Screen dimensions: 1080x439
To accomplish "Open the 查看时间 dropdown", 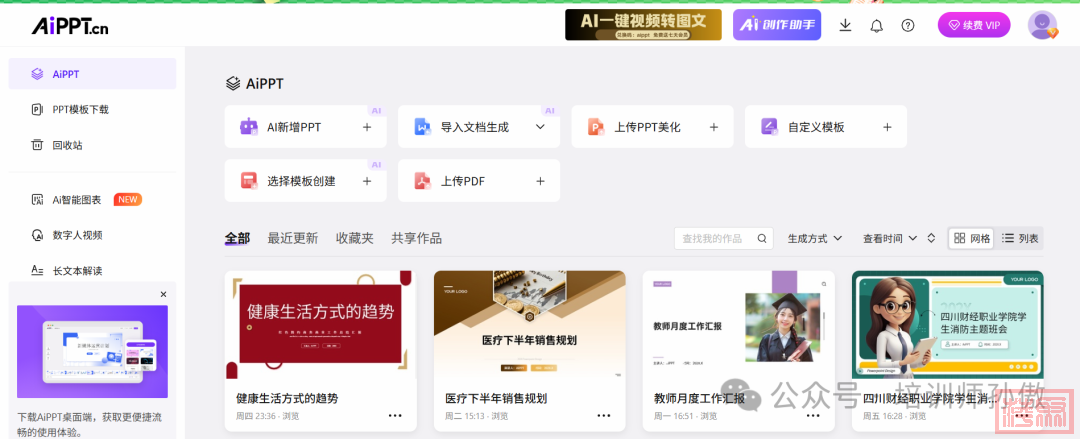I will tap(890, 238).
